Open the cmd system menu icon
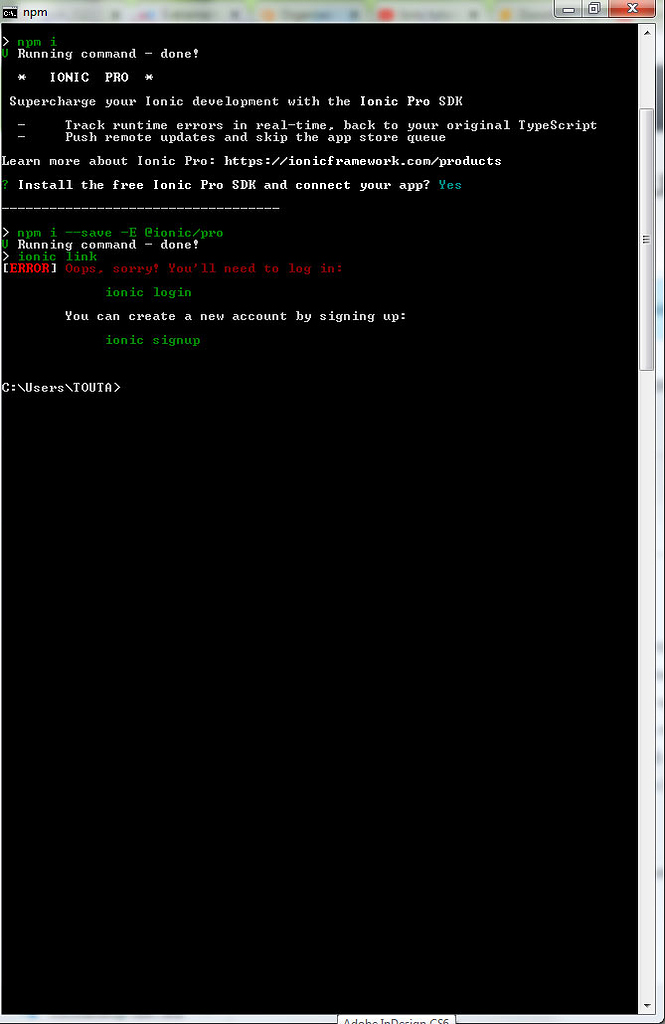 pyautogui.click(x=10, y=12)
